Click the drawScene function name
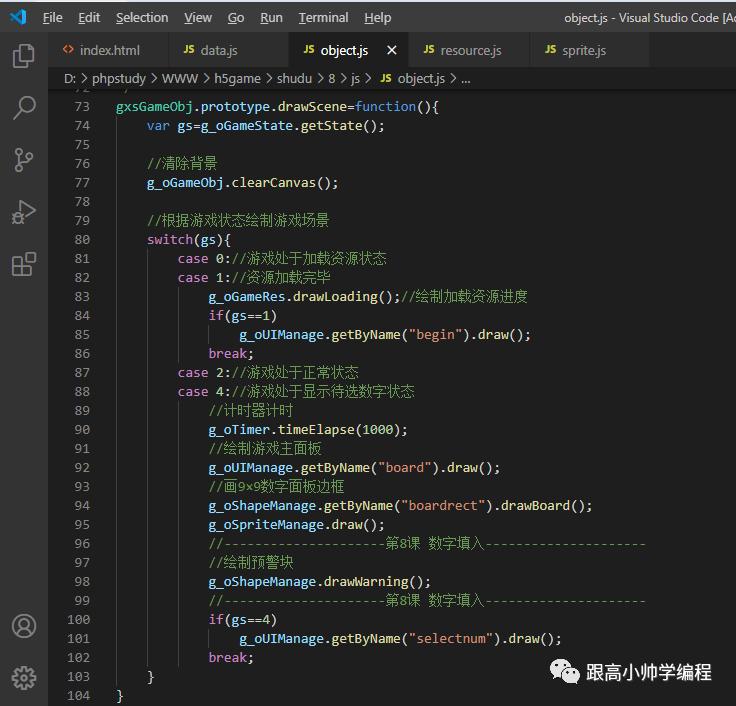Image resolution: width=736 pixels, height=706 pixels. (313, 107)
